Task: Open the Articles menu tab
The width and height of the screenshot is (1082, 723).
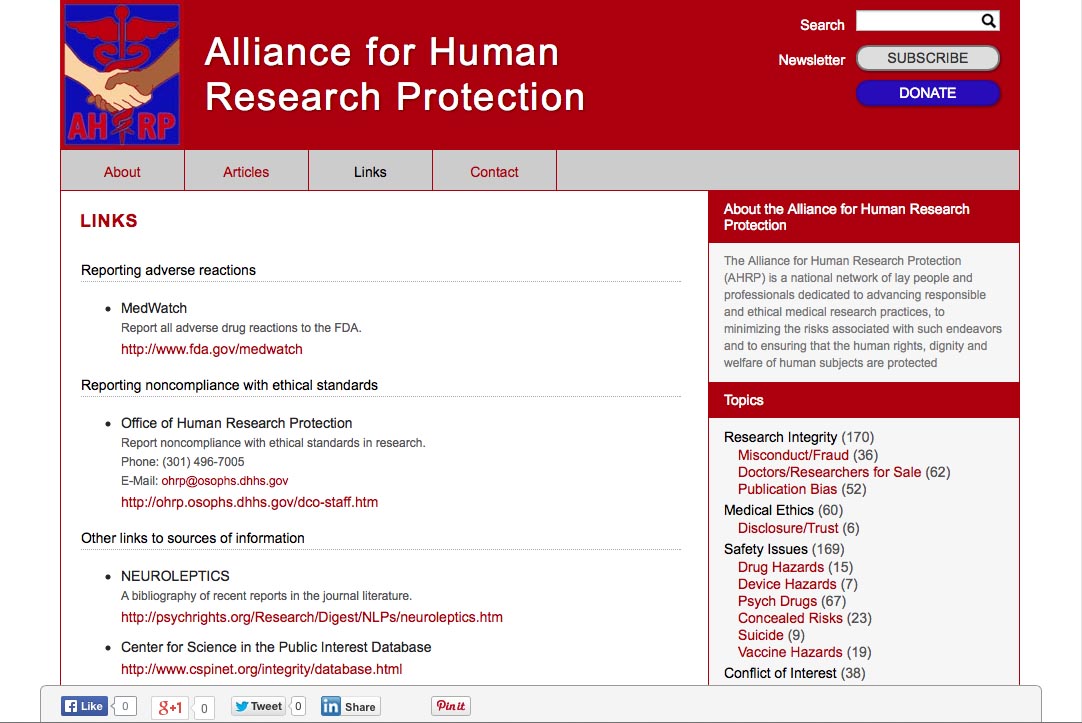Action: pos(246,172)
